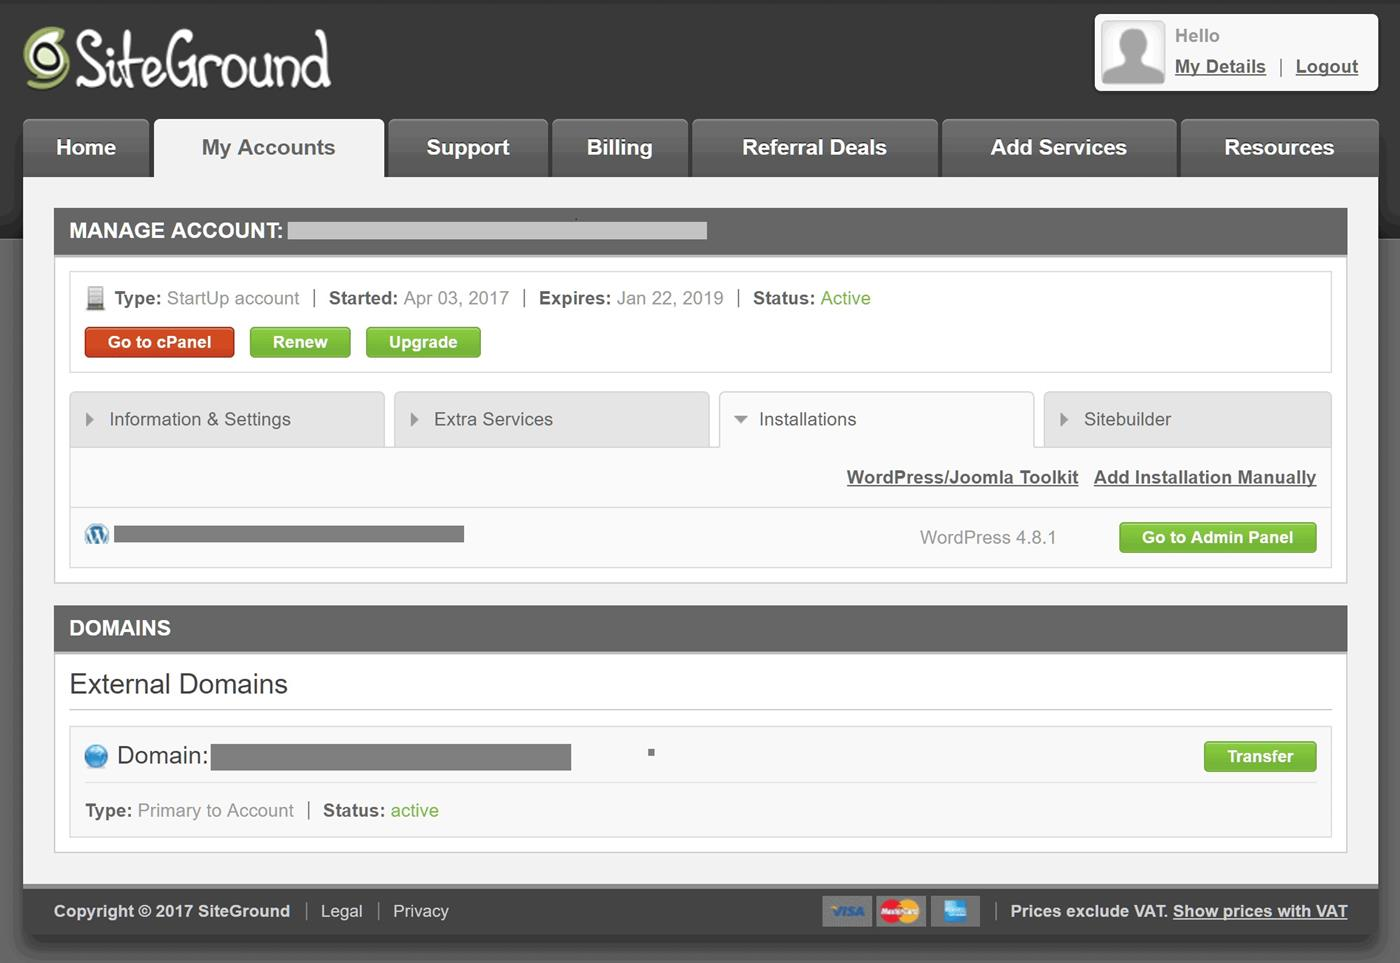The width and height of the screenshot is (1400, 963).
Task: Click Add Installation Manually link
Action: pyautogui.click(x=1205, y=478)
